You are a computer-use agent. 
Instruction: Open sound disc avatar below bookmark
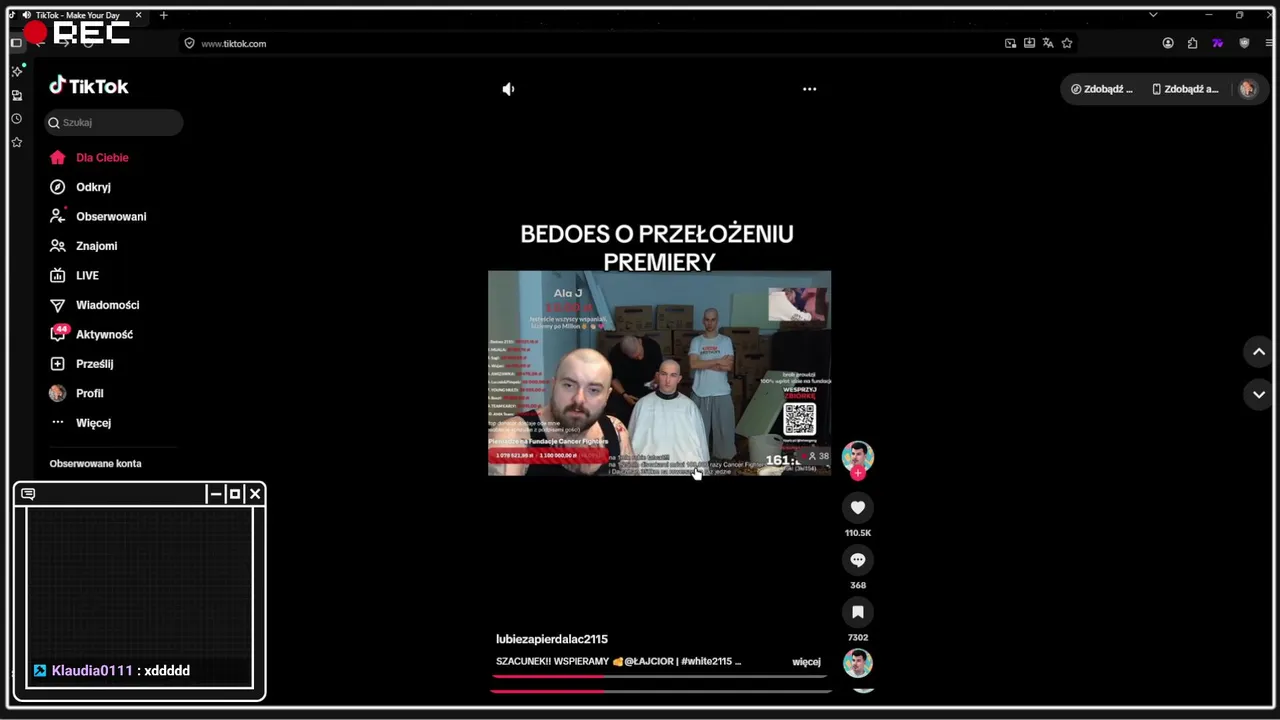click(x=857, y=663)
